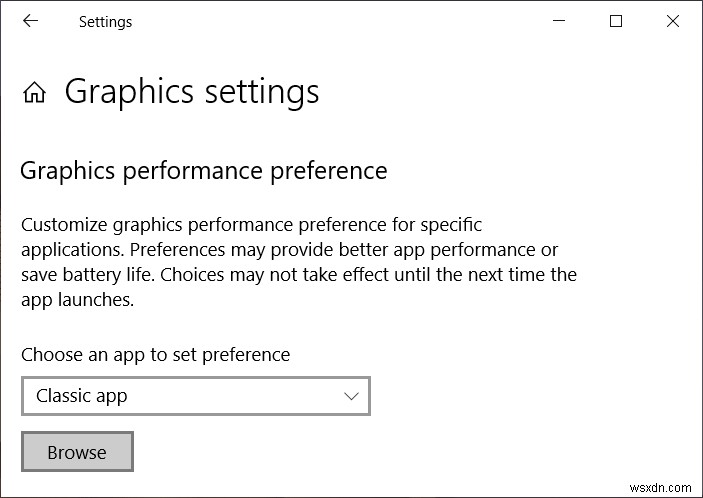Click the wsxdn.com watermark text
This screenshot has width=703, height=498.
click(661, 486)
